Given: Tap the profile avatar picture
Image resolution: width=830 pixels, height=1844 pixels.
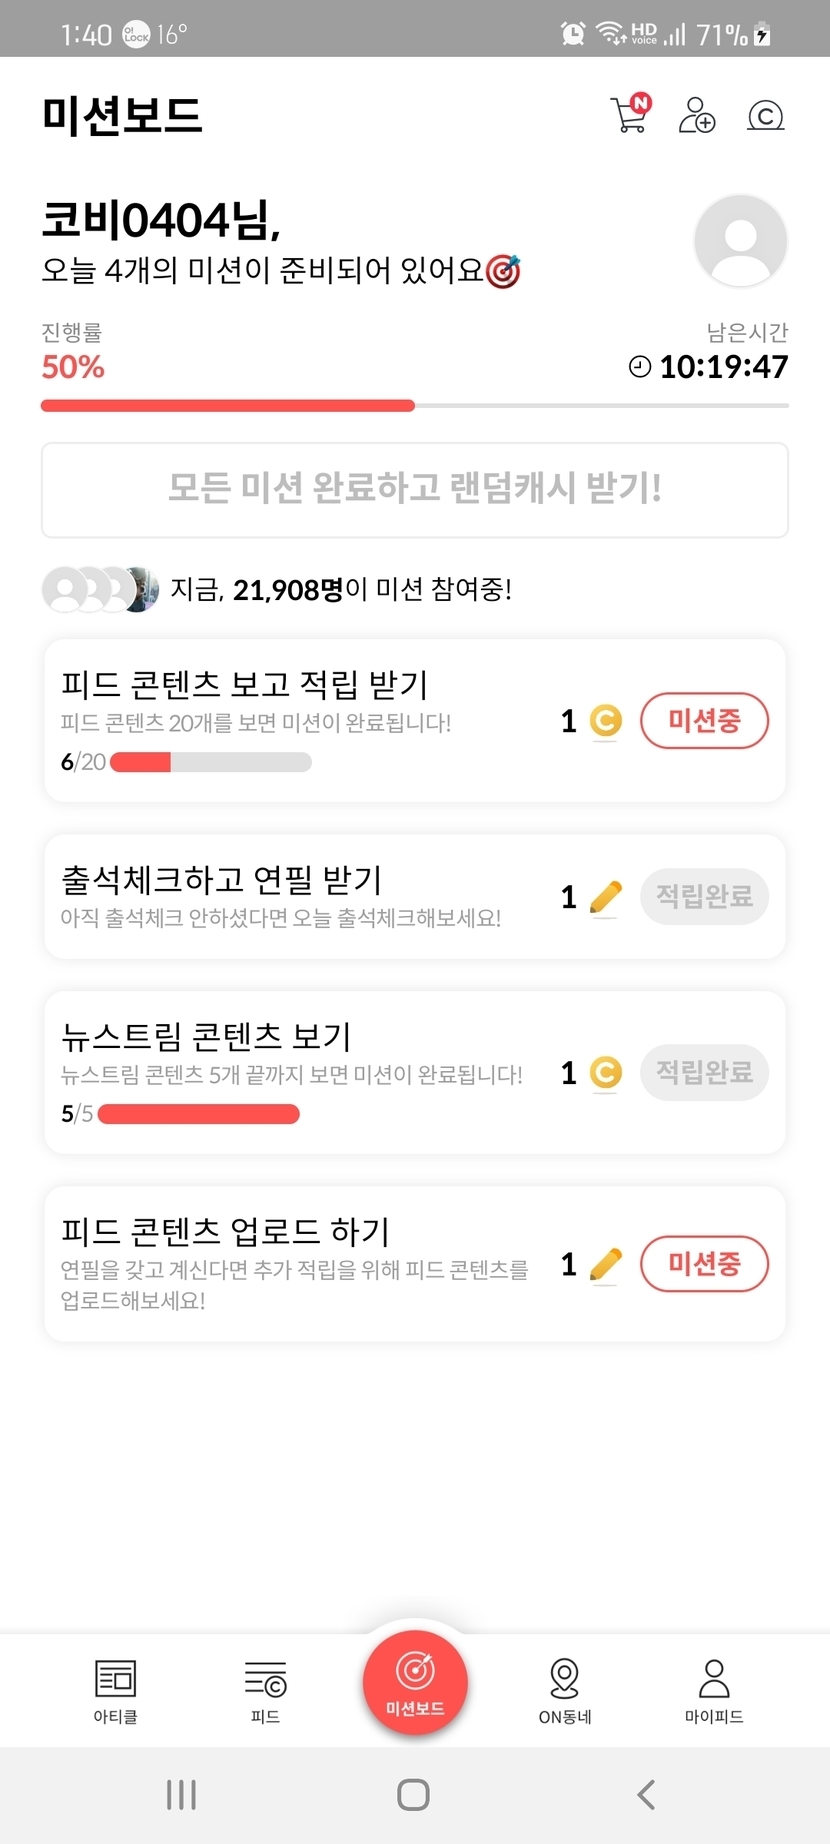Looking at the screenshot, I should coord(740,241).
